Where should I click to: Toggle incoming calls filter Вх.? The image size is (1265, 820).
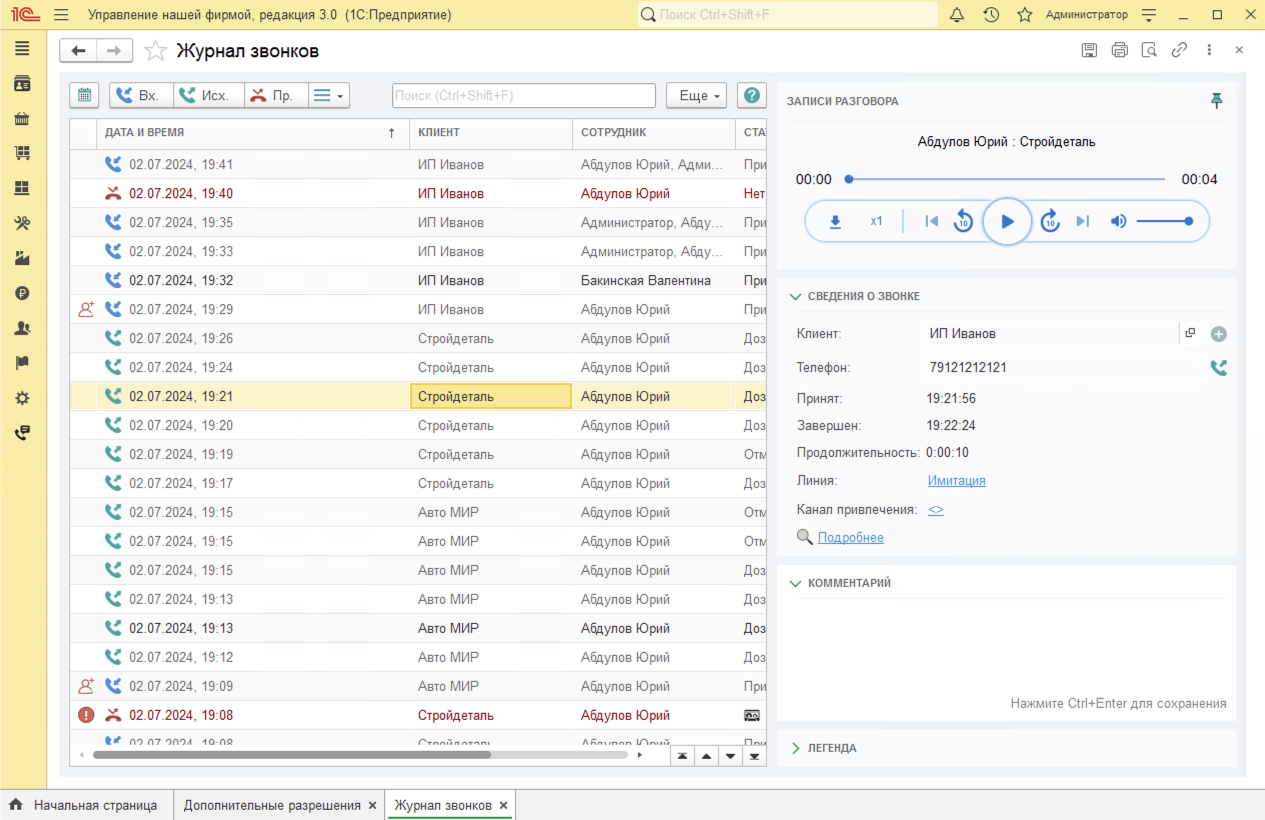(x=140, y=96)
